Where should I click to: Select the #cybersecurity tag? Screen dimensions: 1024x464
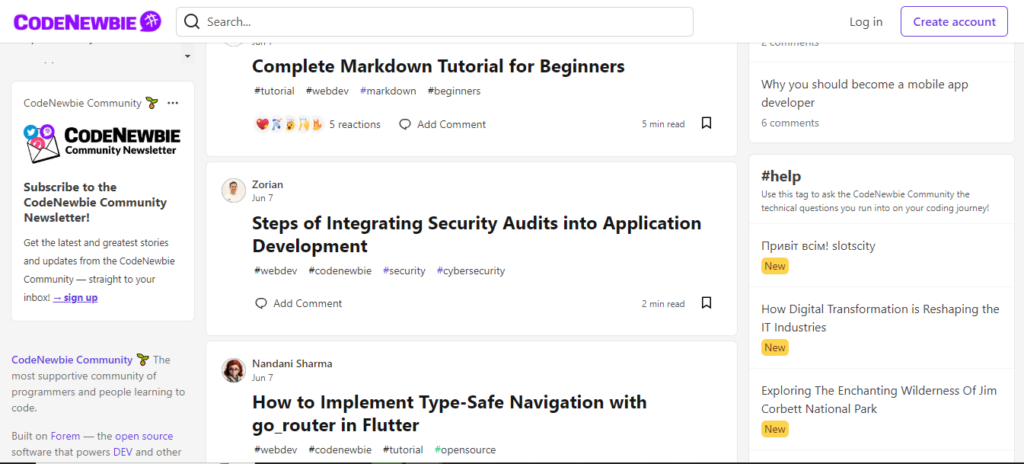pos(471,271)
